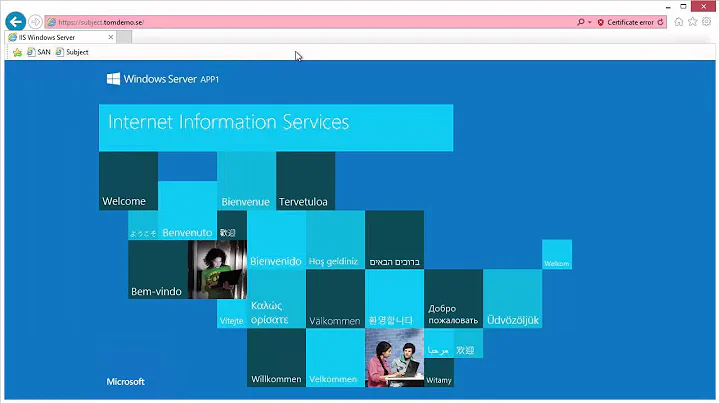Click the Velkommen tile
Image resolution: width=720 pixels, height=404 pixels.
click(336, 358)
